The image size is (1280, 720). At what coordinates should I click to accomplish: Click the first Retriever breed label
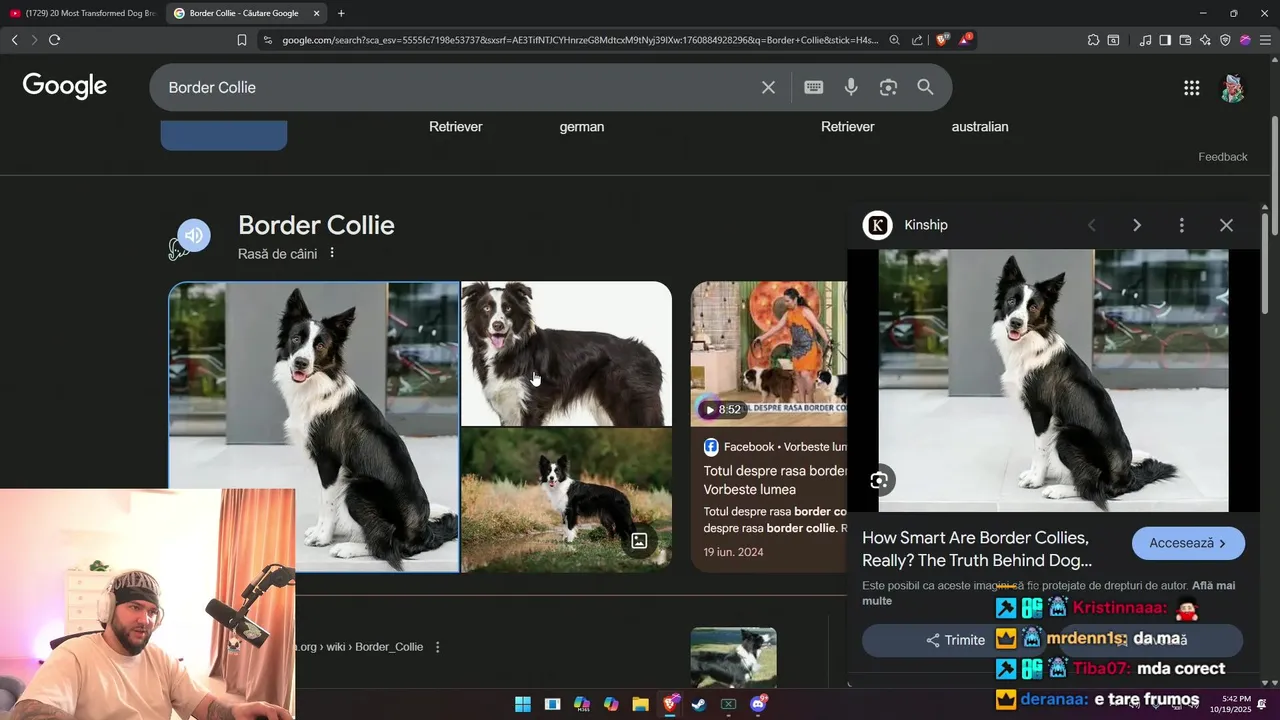point(456,127)
